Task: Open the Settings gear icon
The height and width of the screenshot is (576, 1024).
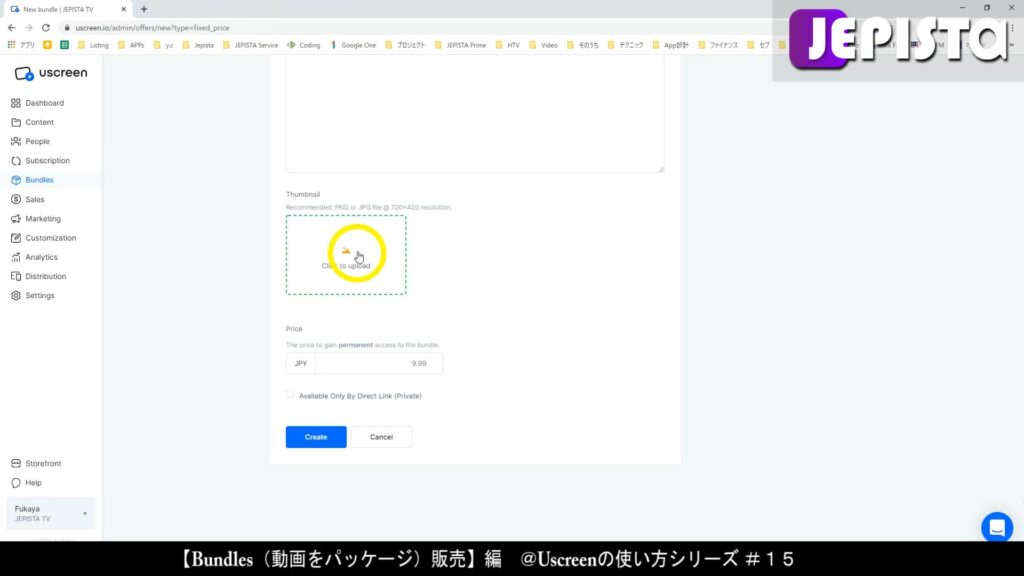Action: 16,296
